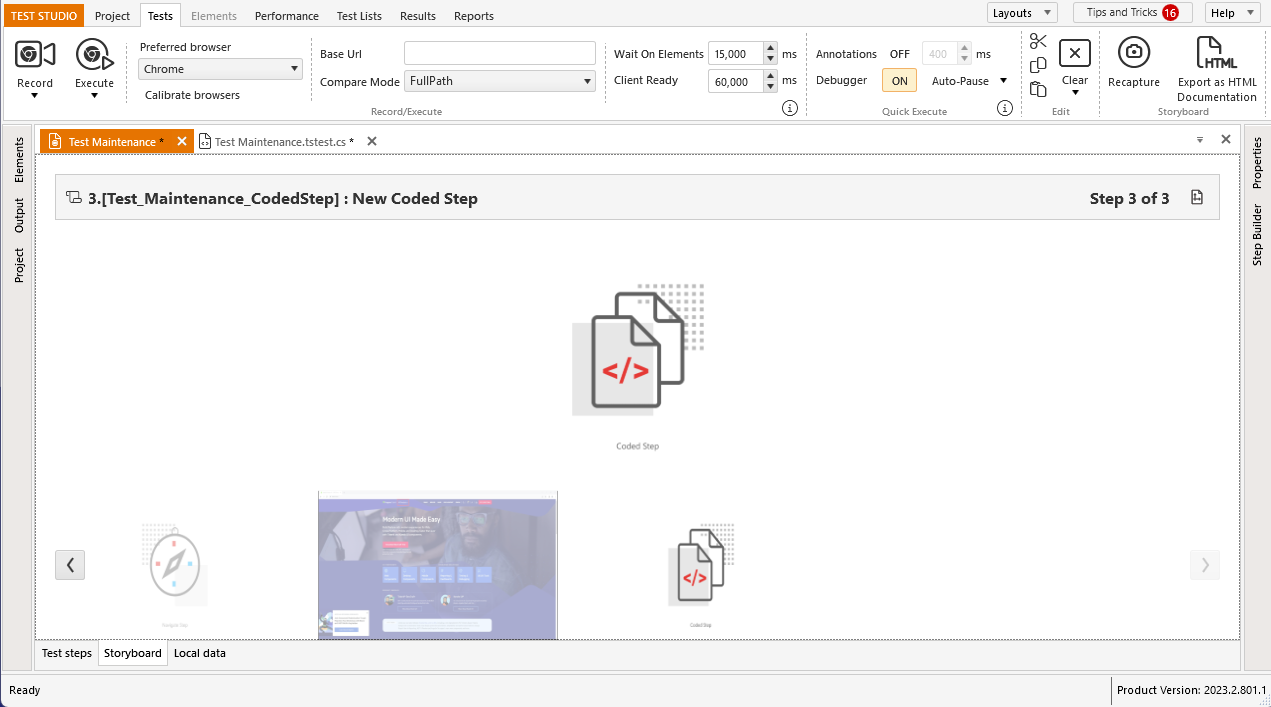Open the Test Lists ribbon tab
The image size is (1271, 707).
359,16
